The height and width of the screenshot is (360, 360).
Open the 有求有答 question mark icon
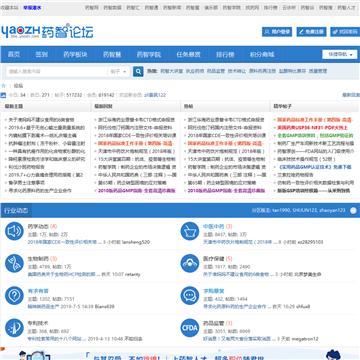click(14, 295)
